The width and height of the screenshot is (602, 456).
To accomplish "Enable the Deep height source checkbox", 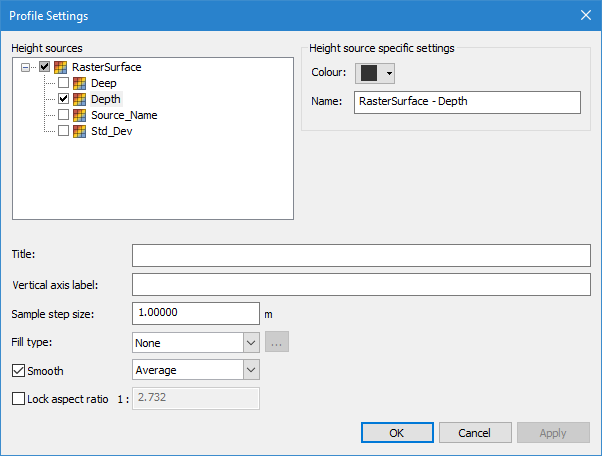I will pyautogui.click(x=63, y=83).
